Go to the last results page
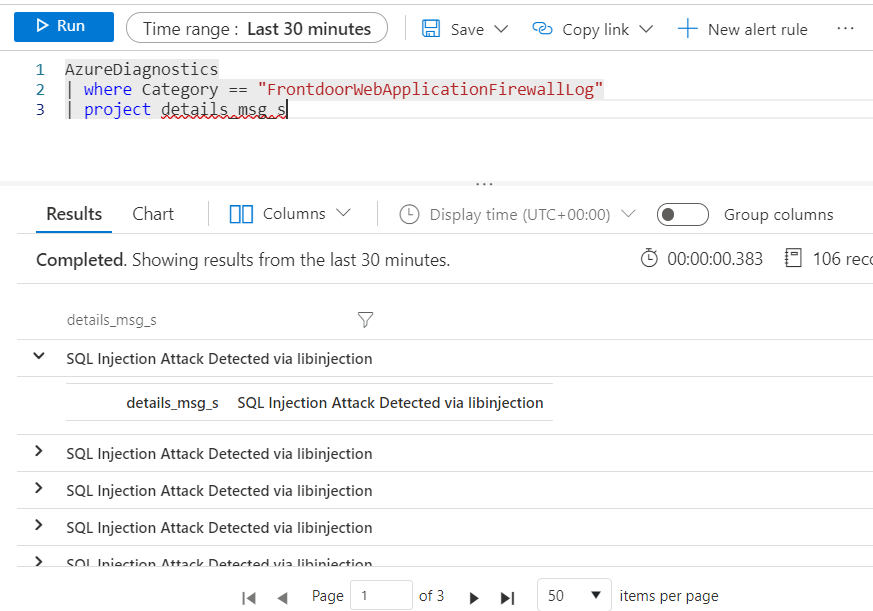This screenshot has width=873, height=611. coord(507,596)
